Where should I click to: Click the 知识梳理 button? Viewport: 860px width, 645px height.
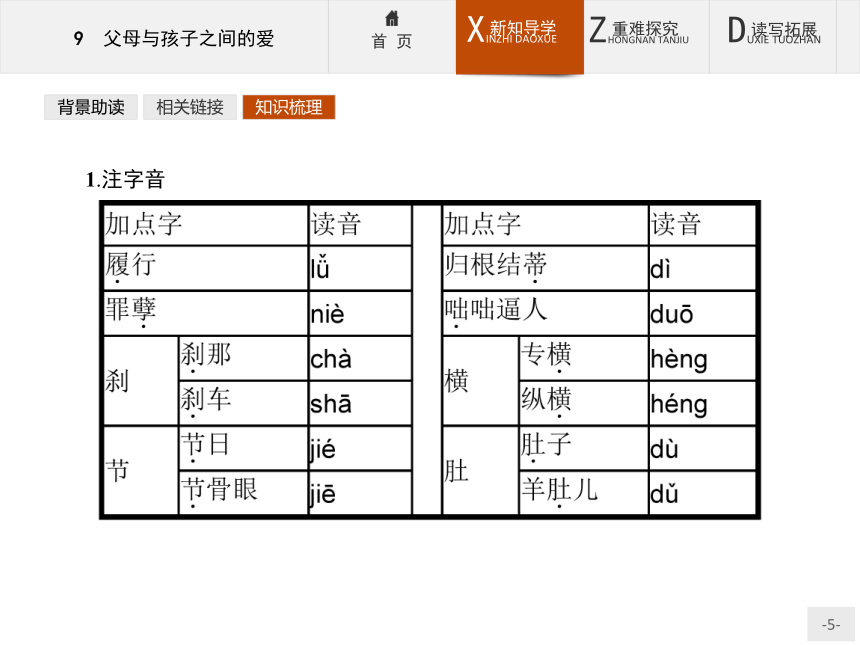pyautogui.click(x=288, y=107)
